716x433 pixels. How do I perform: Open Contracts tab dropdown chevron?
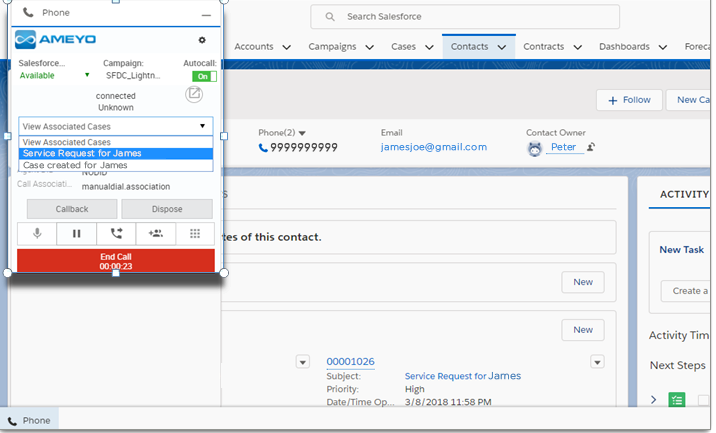coord(578,47)
